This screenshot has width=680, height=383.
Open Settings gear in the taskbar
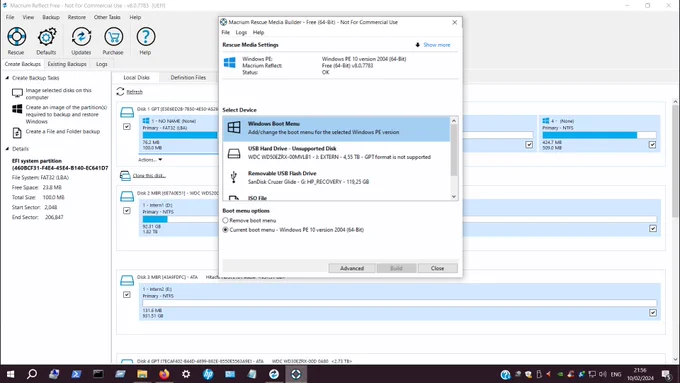coord(186,374)
